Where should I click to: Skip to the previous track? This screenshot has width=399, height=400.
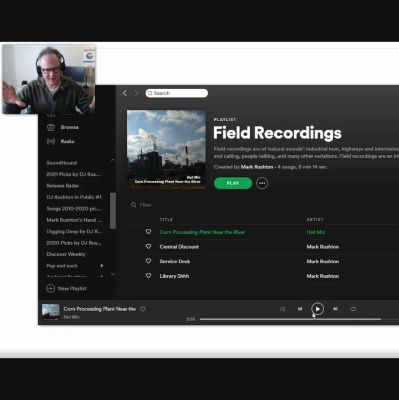tap(300, 309)
